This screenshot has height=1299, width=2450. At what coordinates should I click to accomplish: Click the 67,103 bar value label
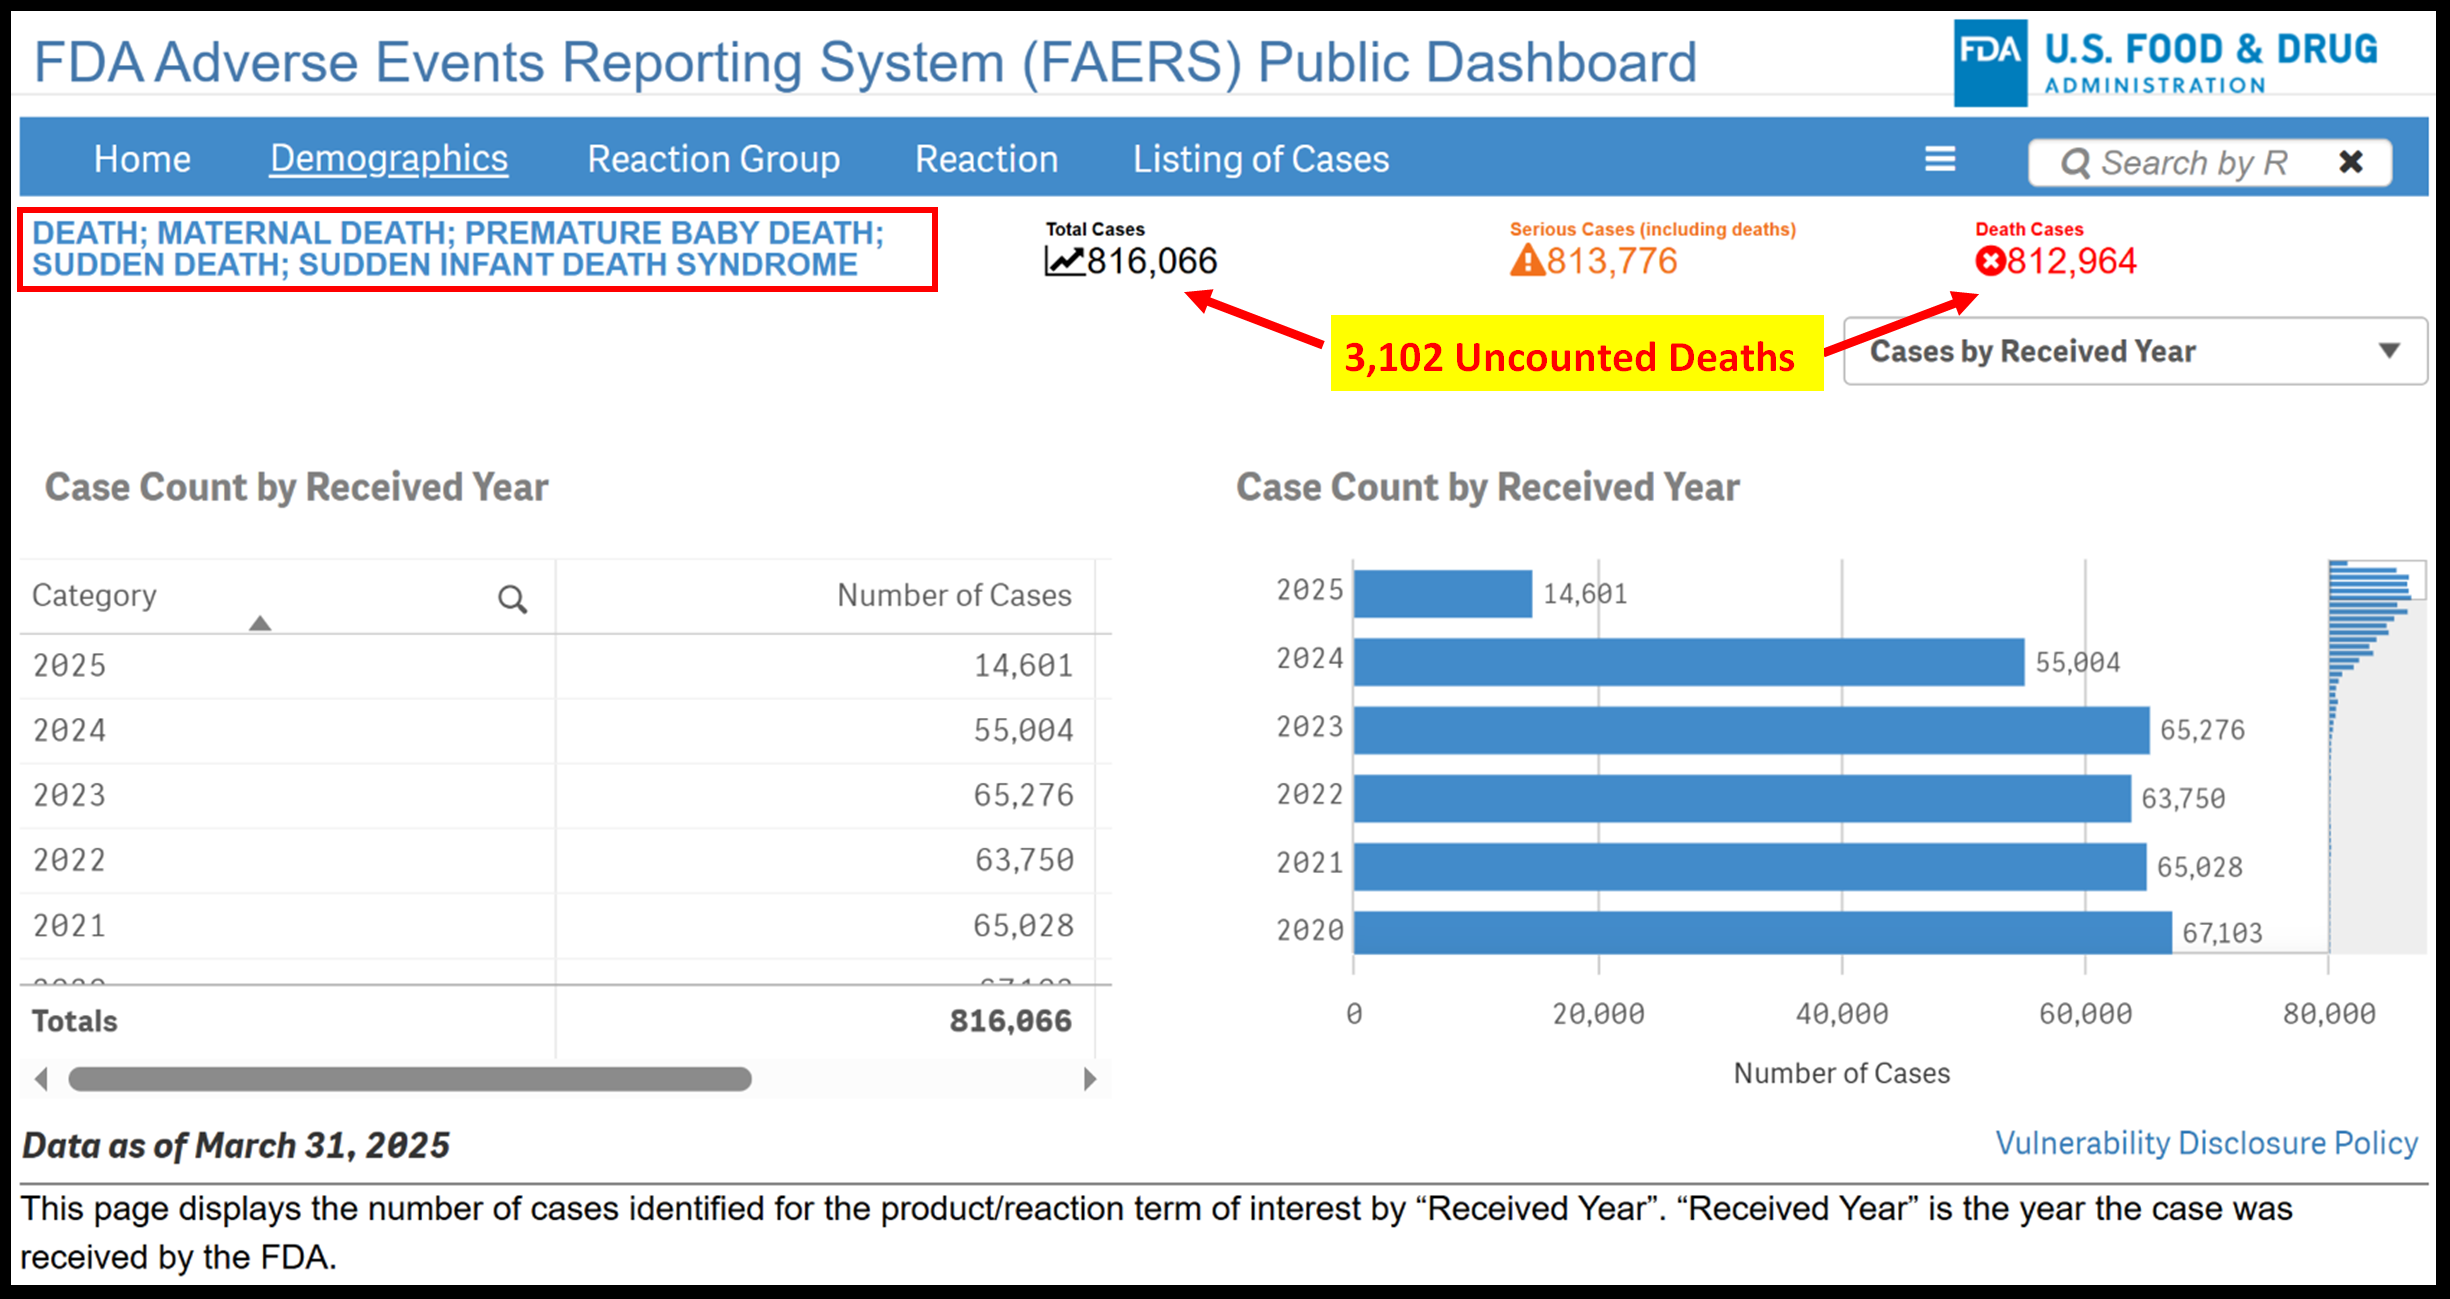tap(2222, 933)
